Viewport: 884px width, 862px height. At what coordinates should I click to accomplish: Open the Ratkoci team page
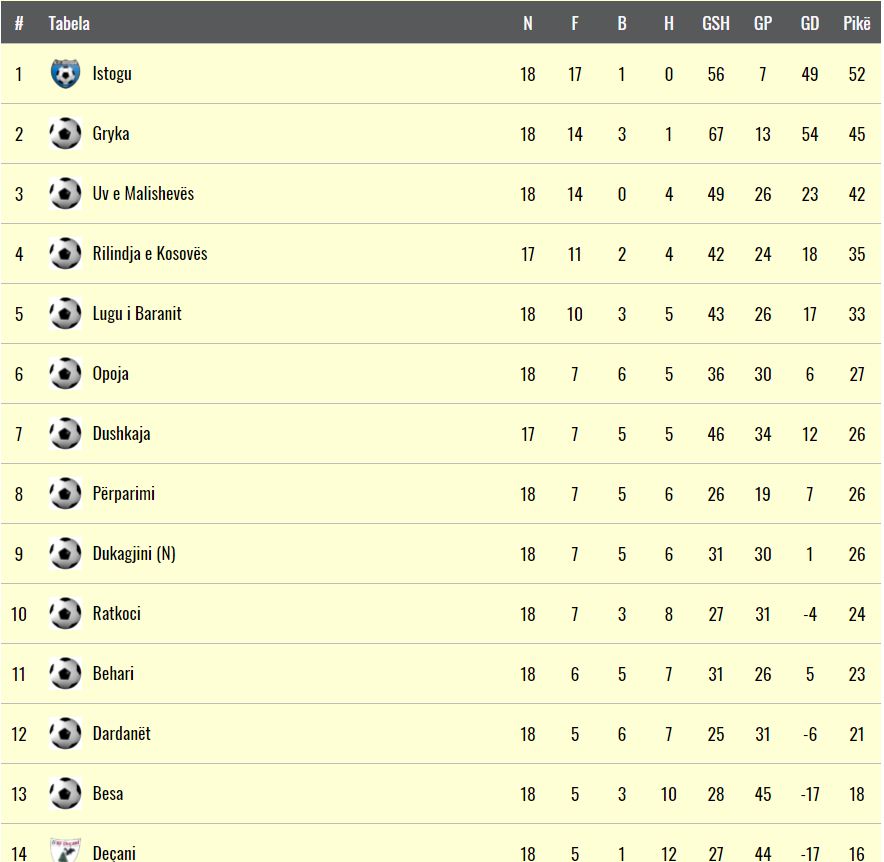117,613
